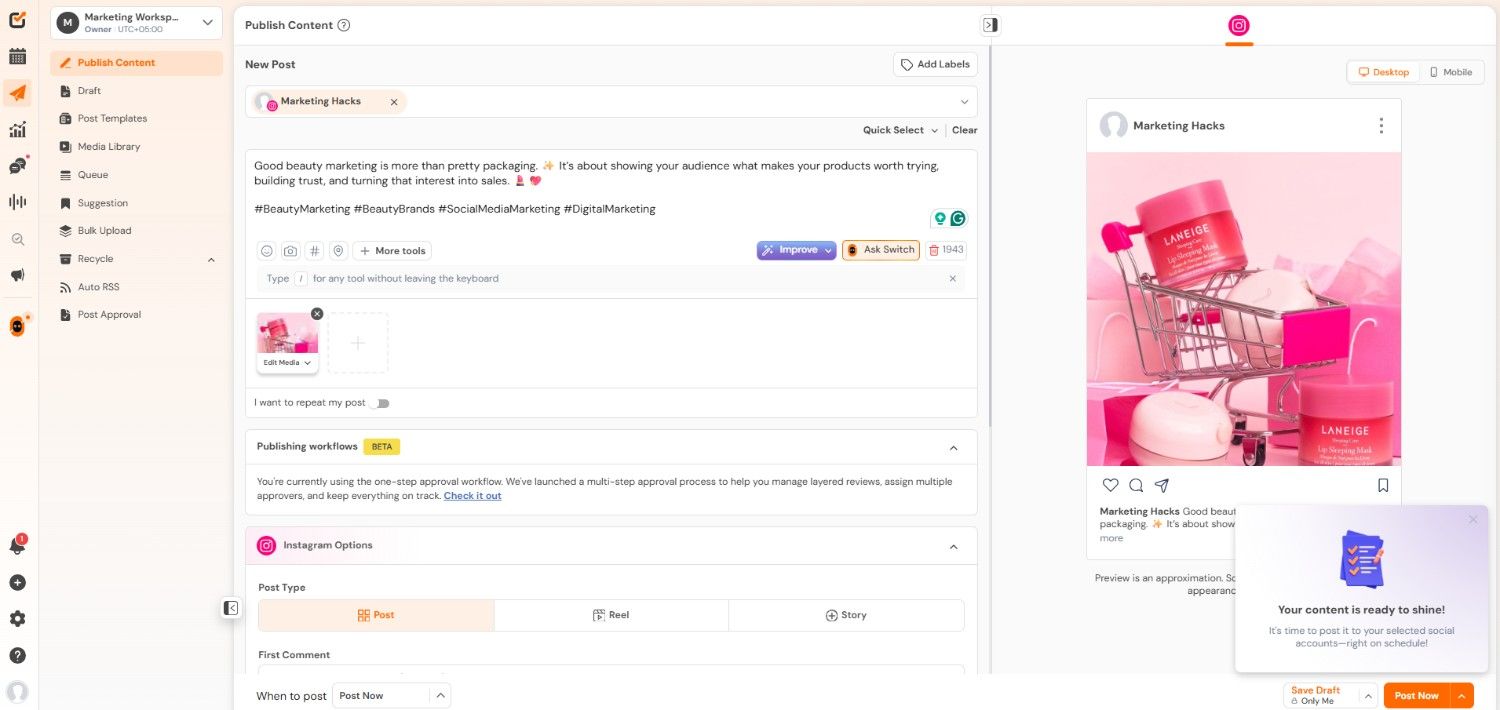Click the location pin icon in the editor
This screenshot has height=710, width=1500.
pyautogui.click(x=338, y=251)
